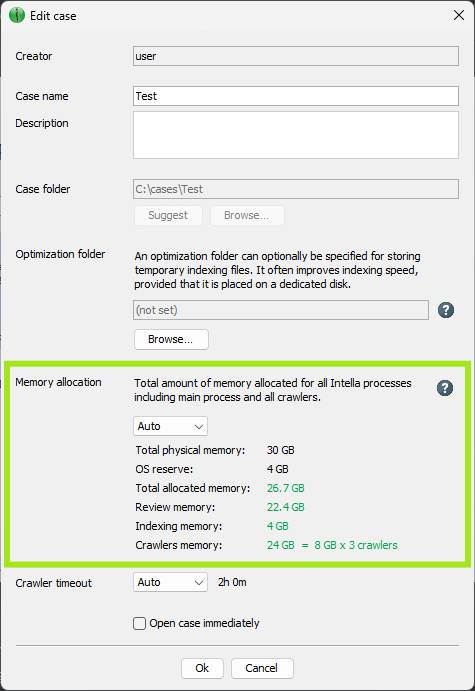Click the Optimization folder (not set) field
Screen dimensions: 475x691
pyautogui.click(x=281, y=310)
